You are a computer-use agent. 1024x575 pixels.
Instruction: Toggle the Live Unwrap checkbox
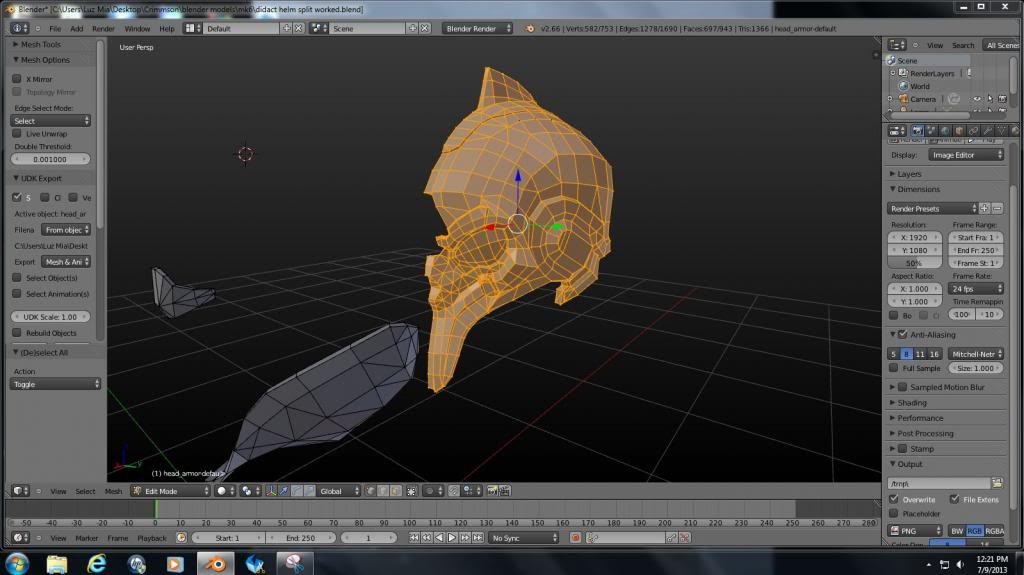click(17, 133)
